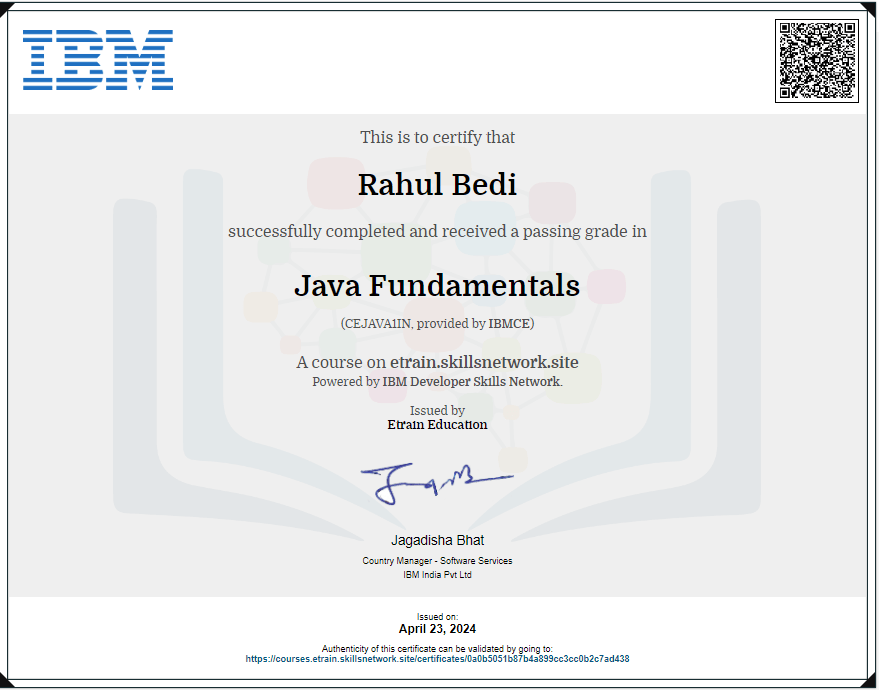The image size is (879, 690).
Task: Click the signatory name 'Jagadisha Bhat'
Action: pos(437,540)
